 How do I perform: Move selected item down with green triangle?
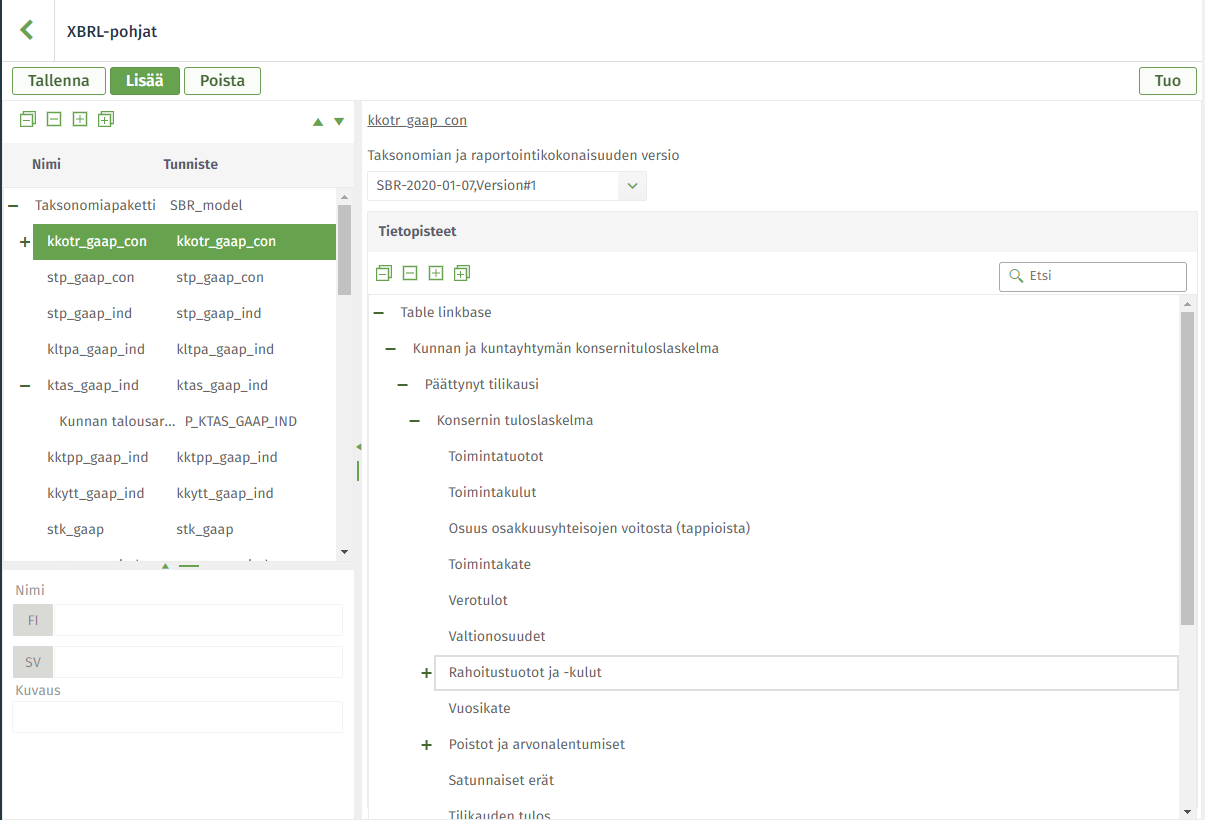coord(339,122)
